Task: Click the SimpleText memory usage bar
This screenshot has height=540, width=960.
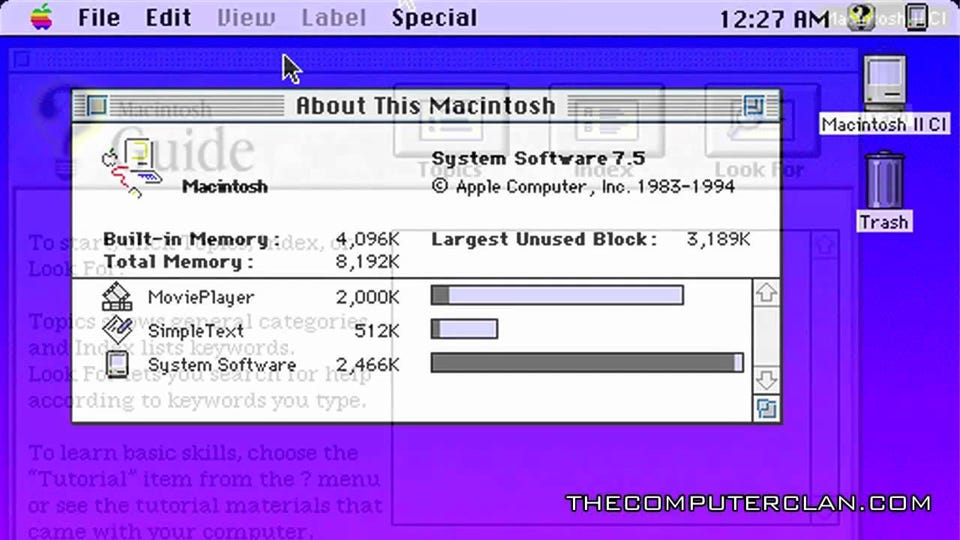Action: click(464, 329)
